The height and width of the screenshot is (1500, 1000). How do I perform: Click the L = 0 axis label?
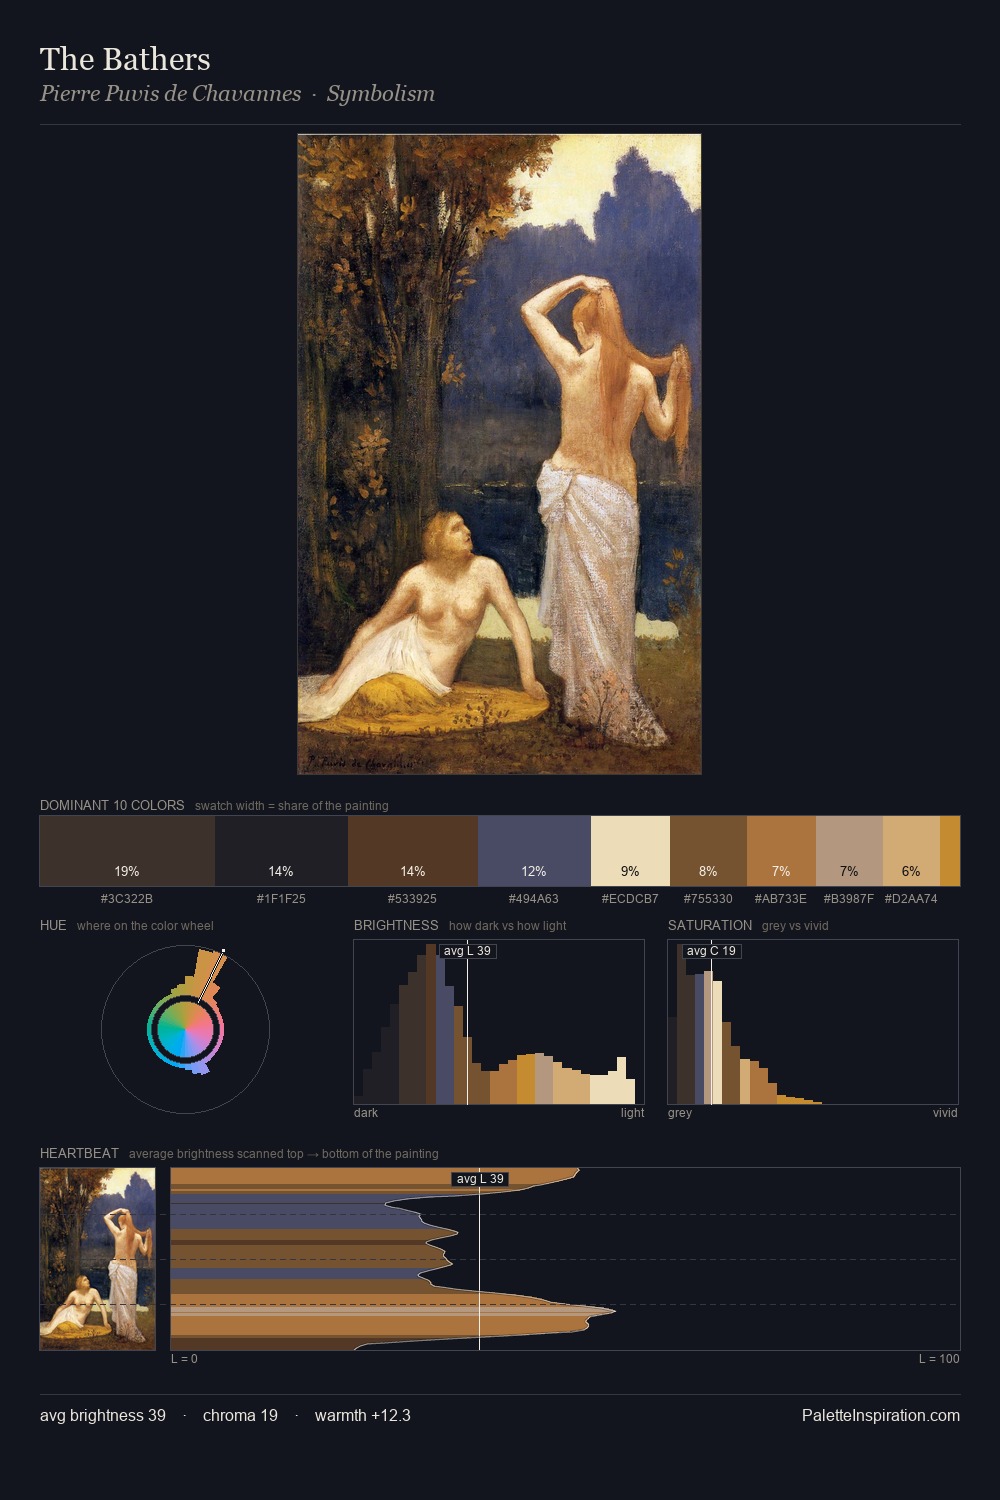click(x=184, y=1359)
